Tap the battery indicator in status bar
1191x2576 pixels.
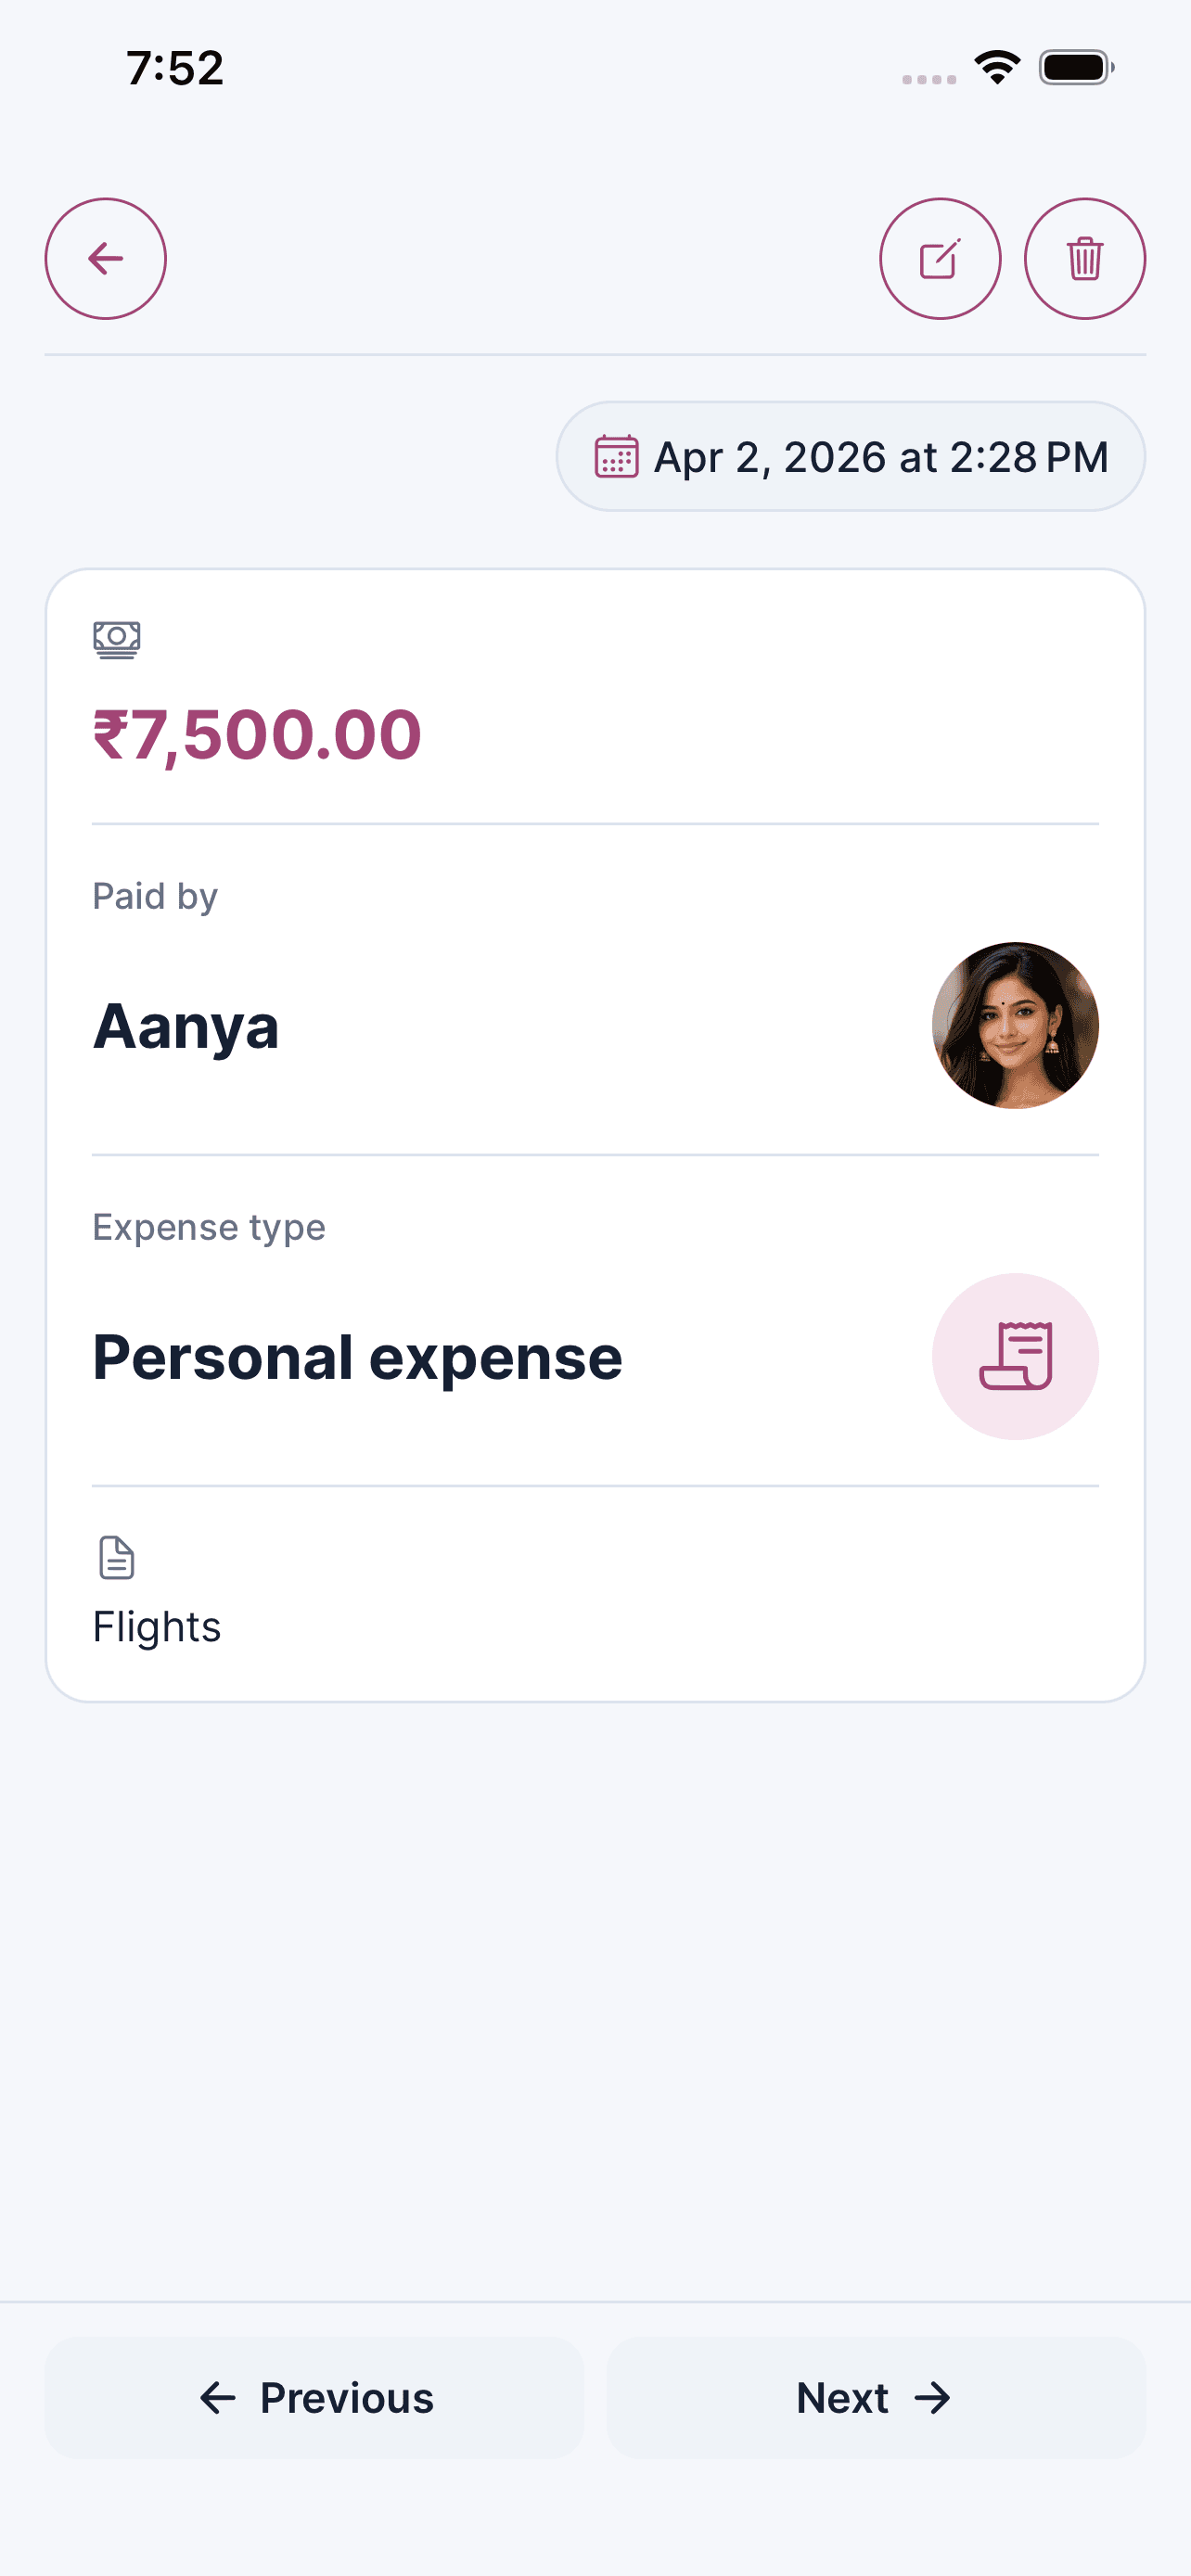coord(1076,68)
